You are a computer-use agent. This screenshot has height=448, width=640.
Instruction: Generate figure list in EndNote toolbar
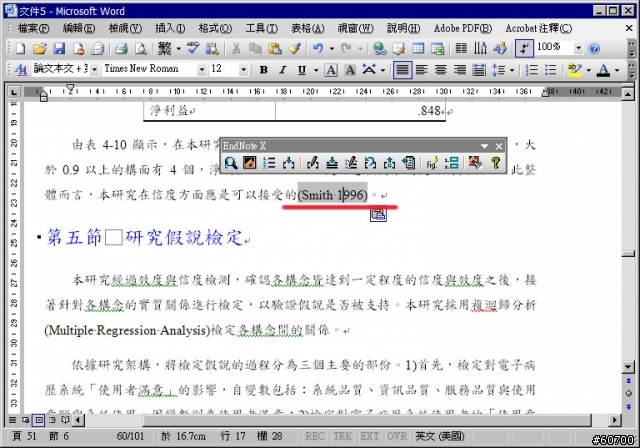pos(451,163)
